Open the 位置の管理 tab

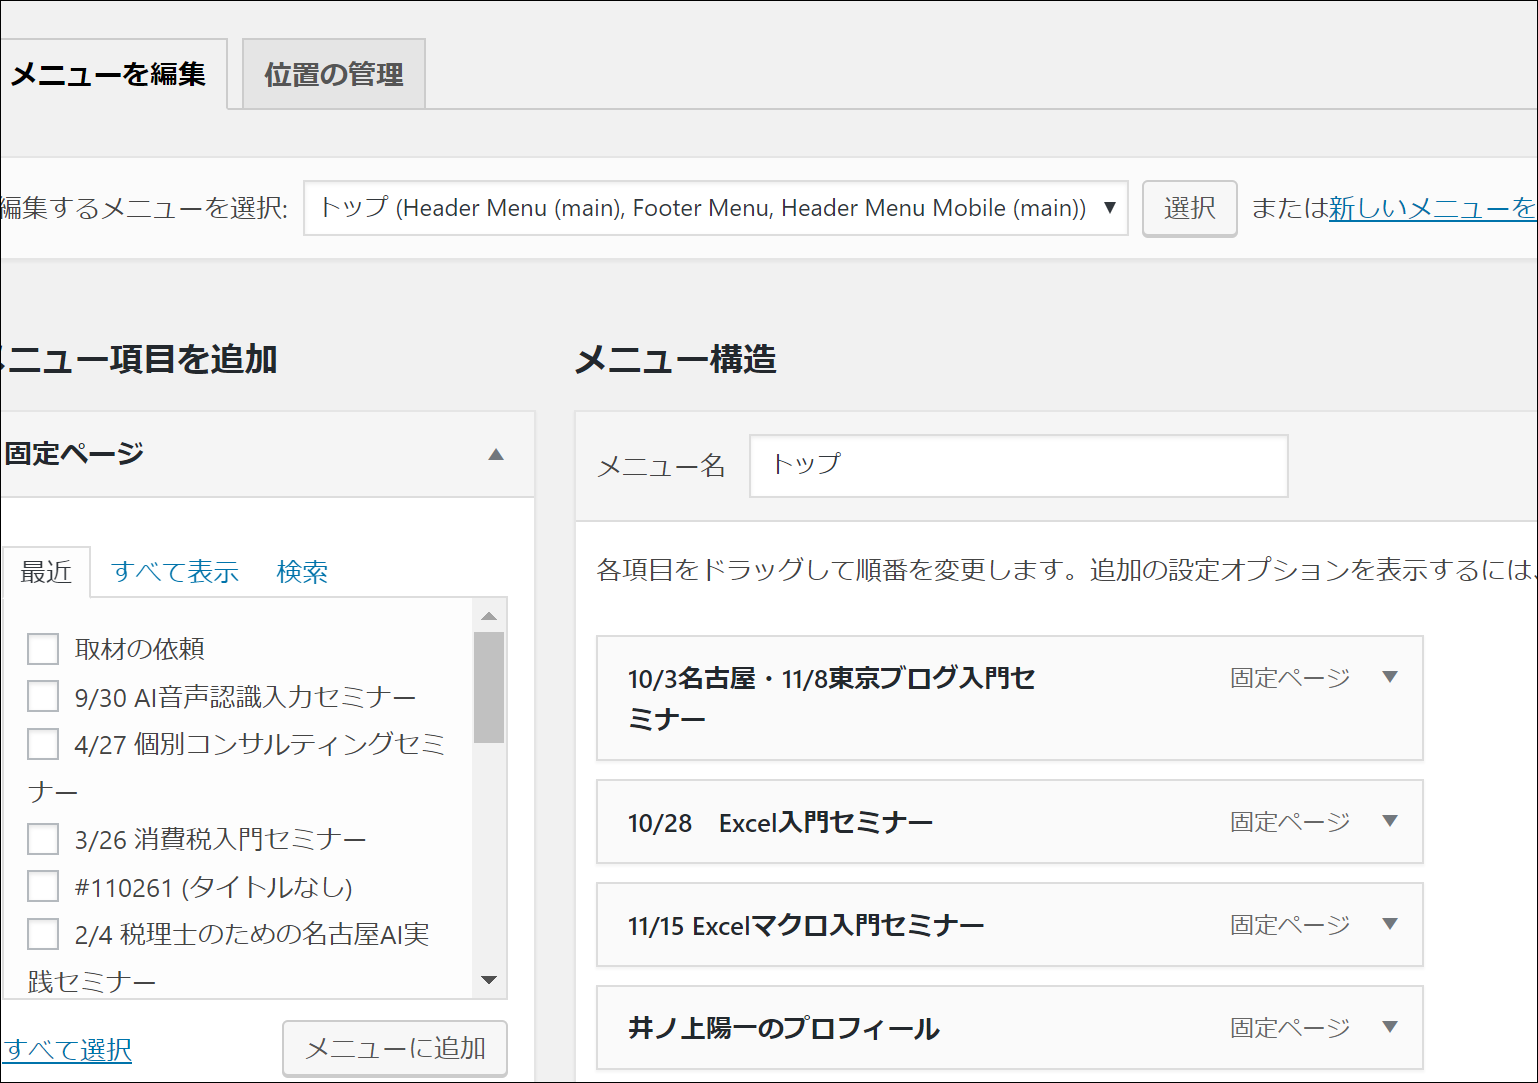click(334, 74)
